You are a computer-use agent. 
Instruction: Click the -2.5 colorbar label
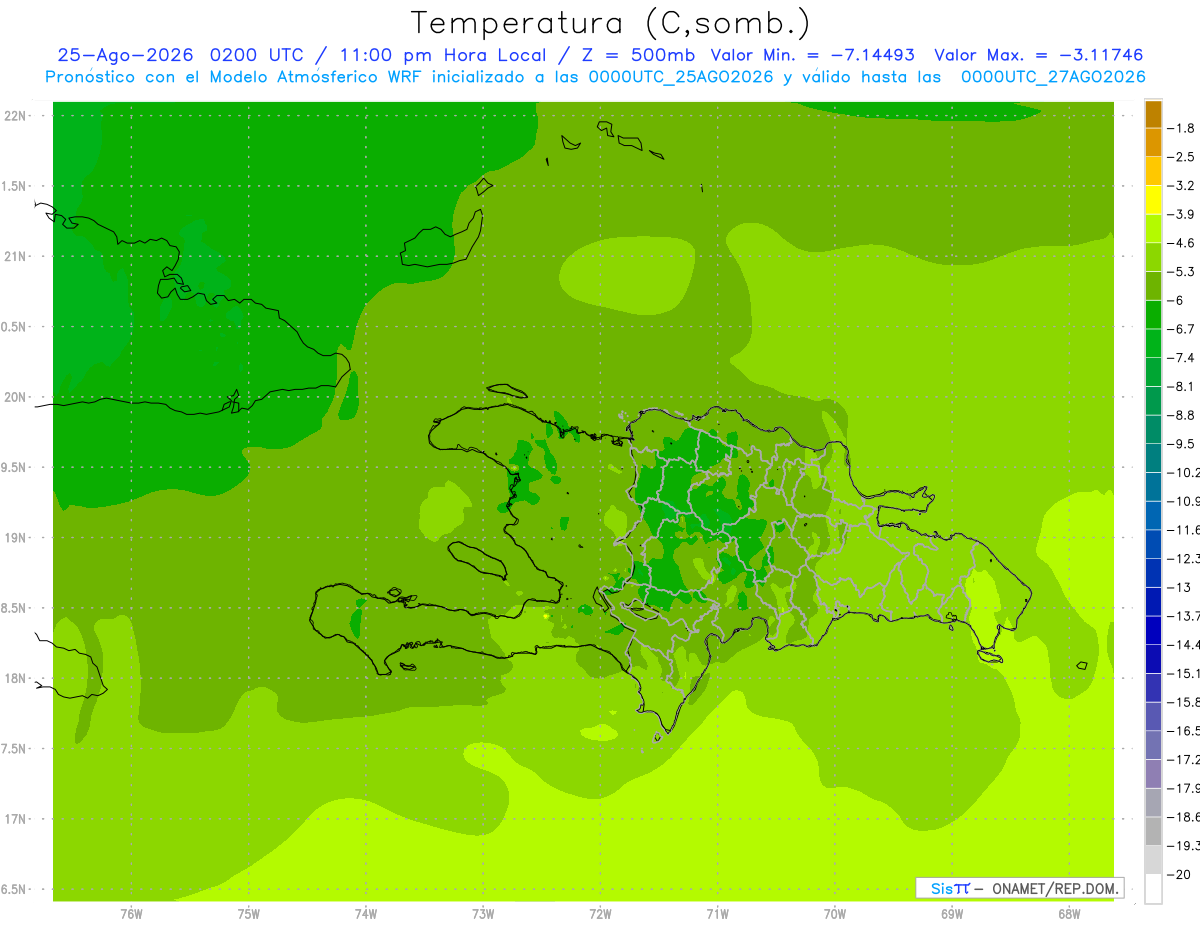[x=1181, y=157]
